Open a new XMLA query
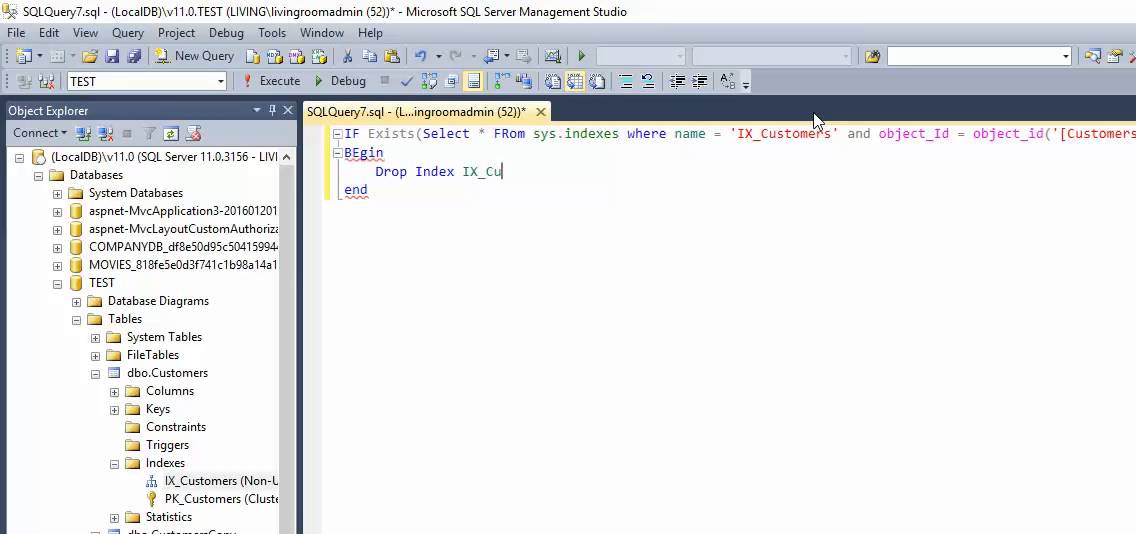The height and width of the screenshot is (534, 1136). 319,56
